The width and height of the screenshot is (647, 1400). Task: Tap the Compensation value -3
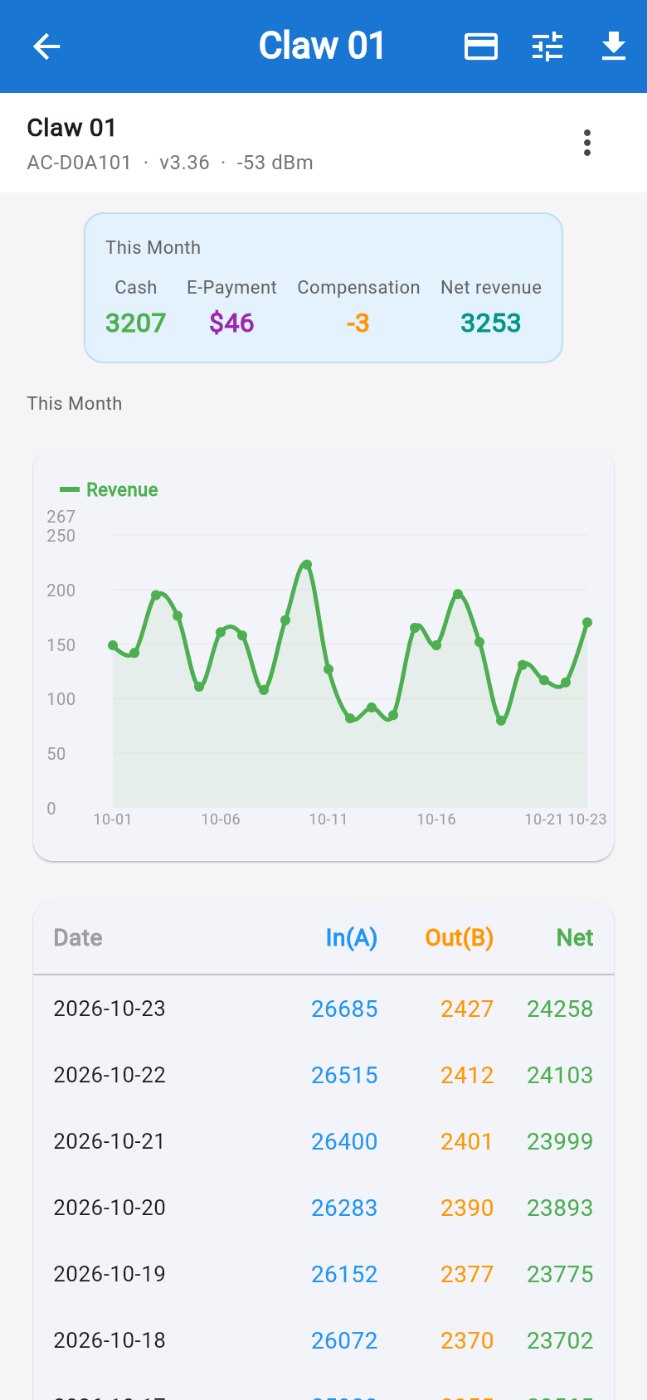(358, 323)
